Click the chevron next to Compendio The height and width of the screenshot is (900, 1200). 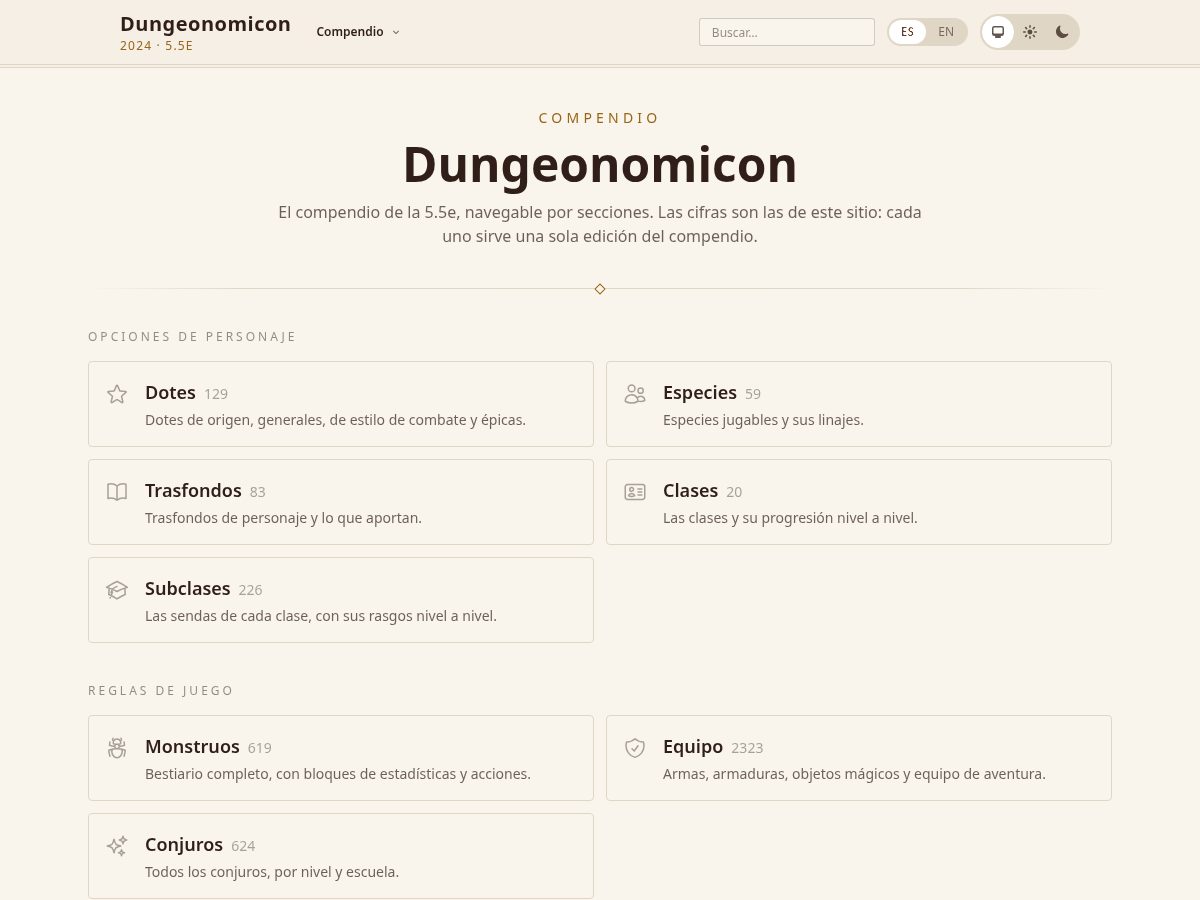pyautogui.click(x=396, y=32)
